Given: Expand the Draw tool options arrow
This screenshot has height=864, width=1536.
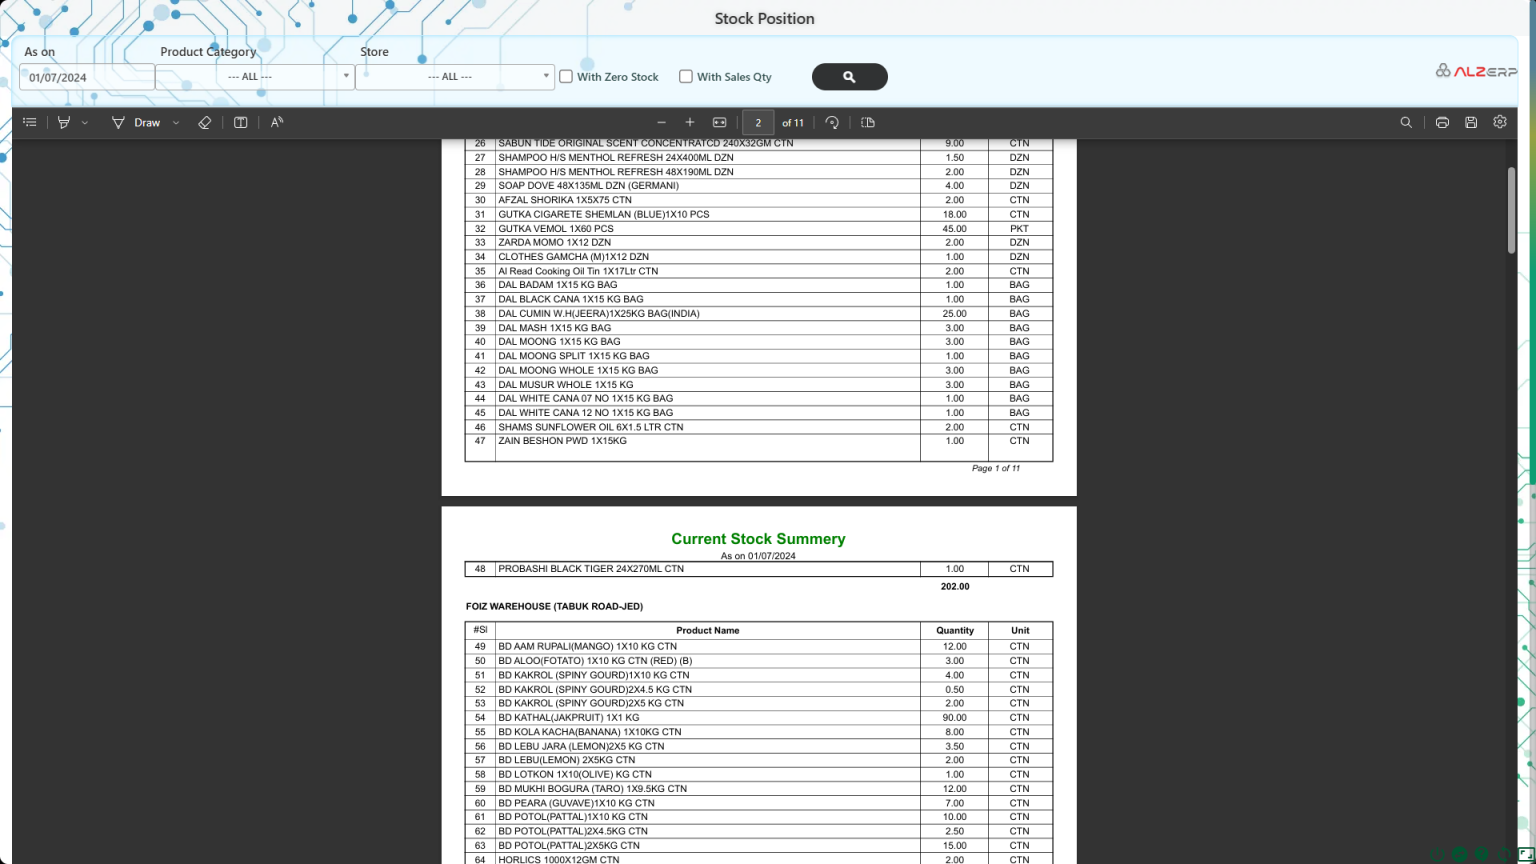Looking at the screenshot, I should click(176, 122).
